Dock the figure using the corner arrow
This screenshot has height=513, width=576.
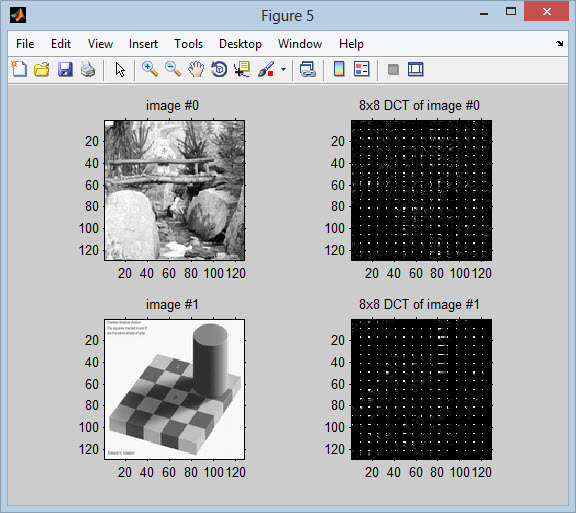[559, 44]
